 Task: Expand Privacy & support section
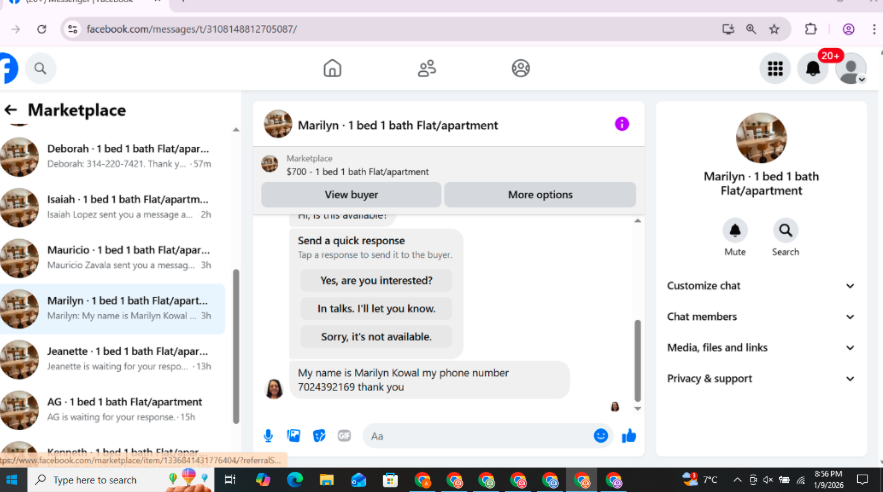coord(761,379)
